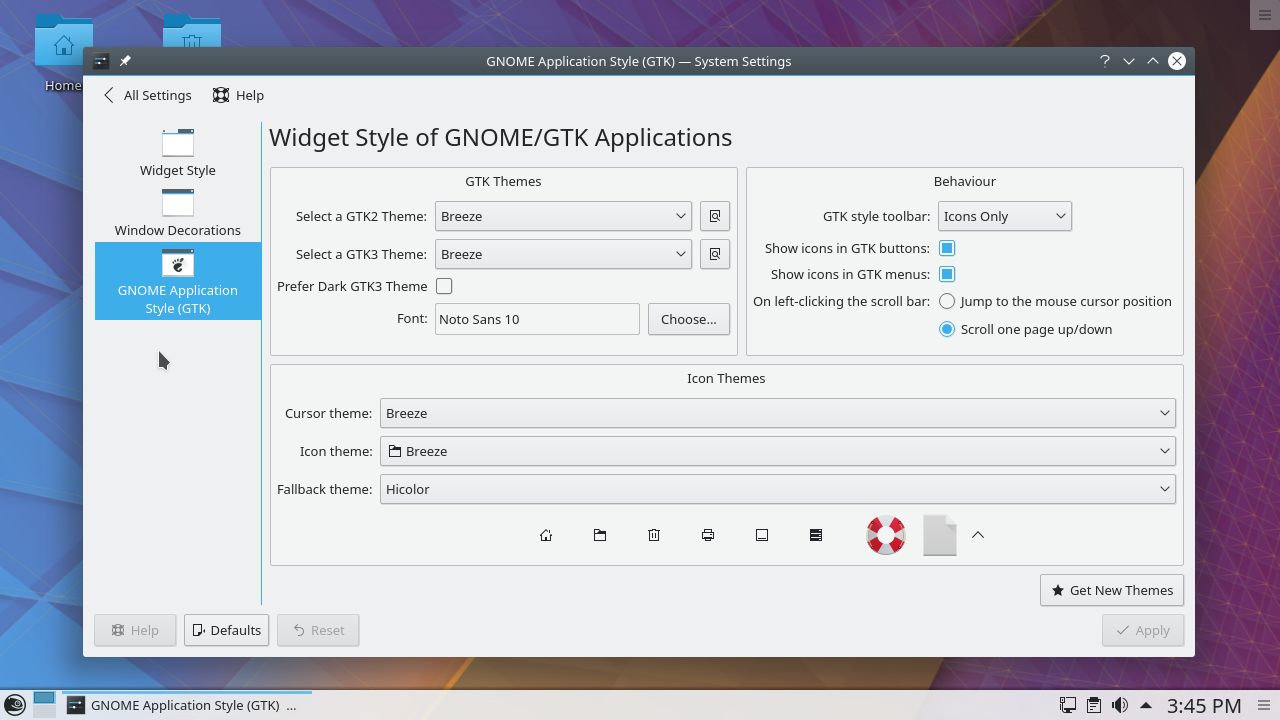Screen dimensions: 1280x720
Task: Open the Cursor theme dropdown
Action: [x=777, y=413]
